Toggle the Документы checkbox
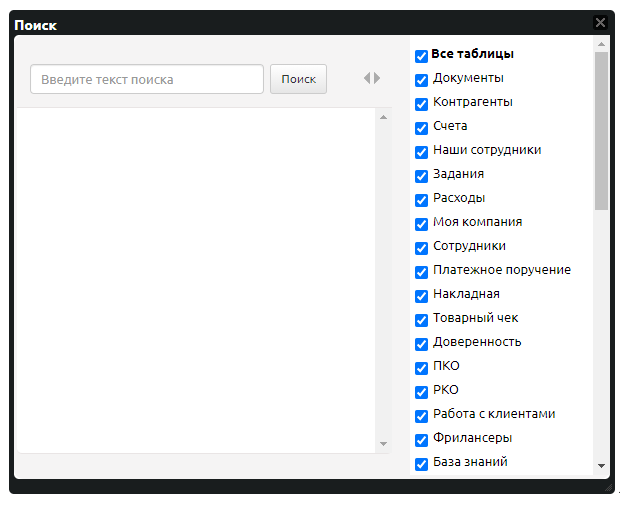 coord(421,80)
